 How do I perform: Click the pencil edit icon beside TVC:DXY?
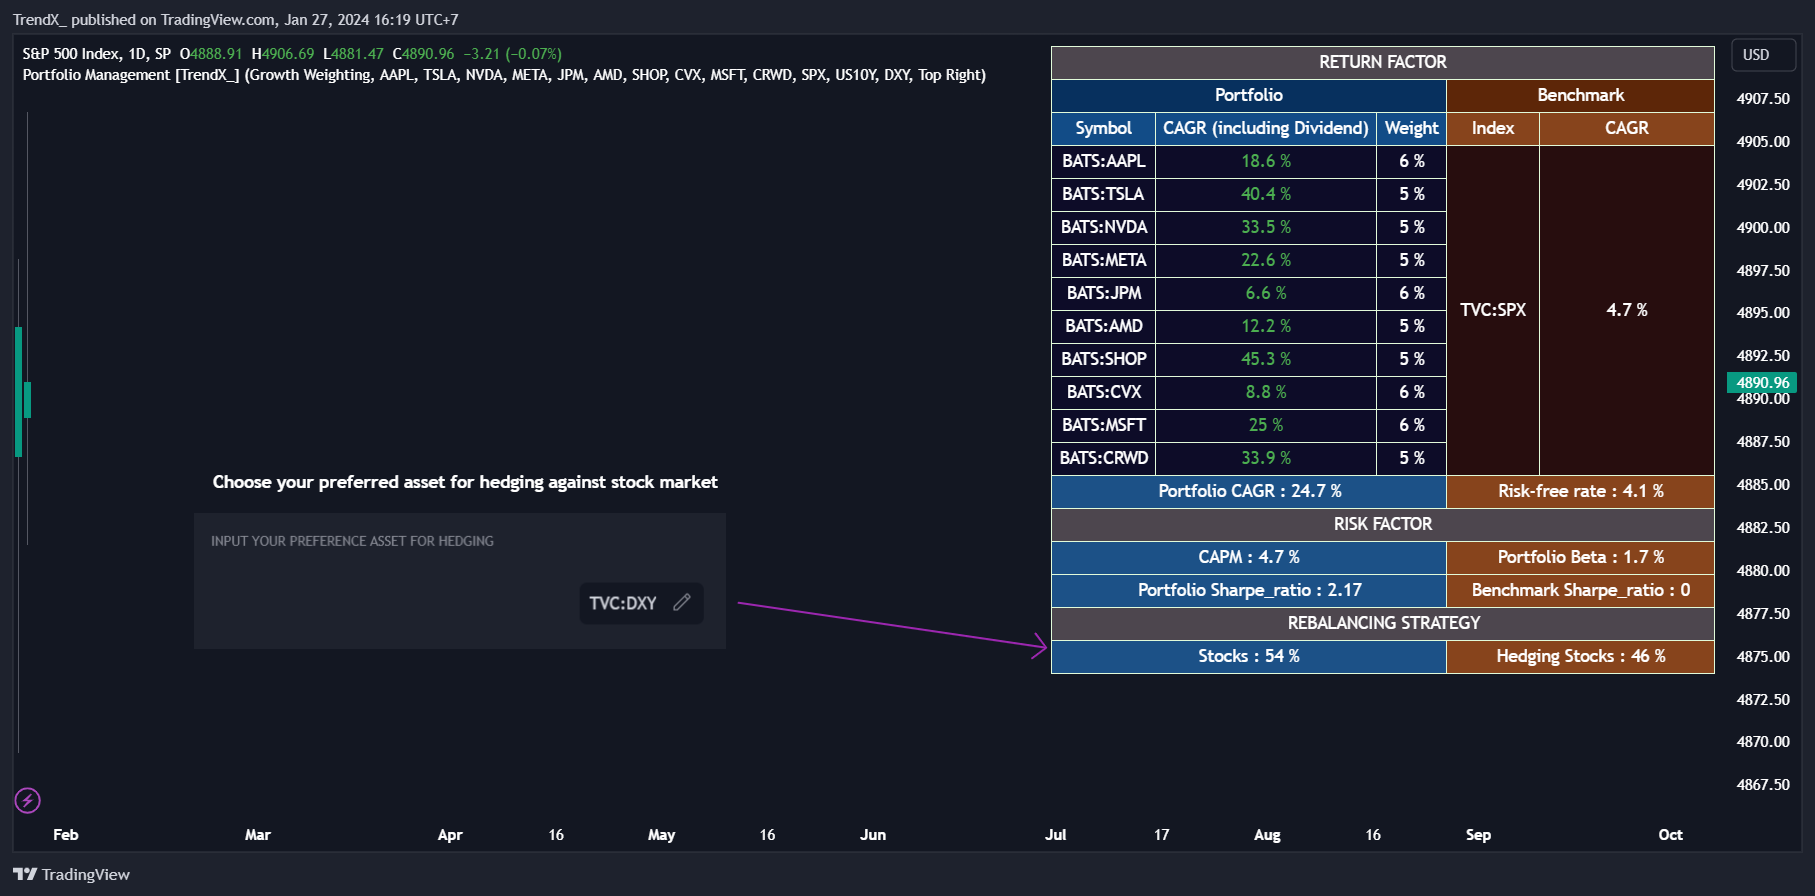pyautogui.click(x=682, y=602)
